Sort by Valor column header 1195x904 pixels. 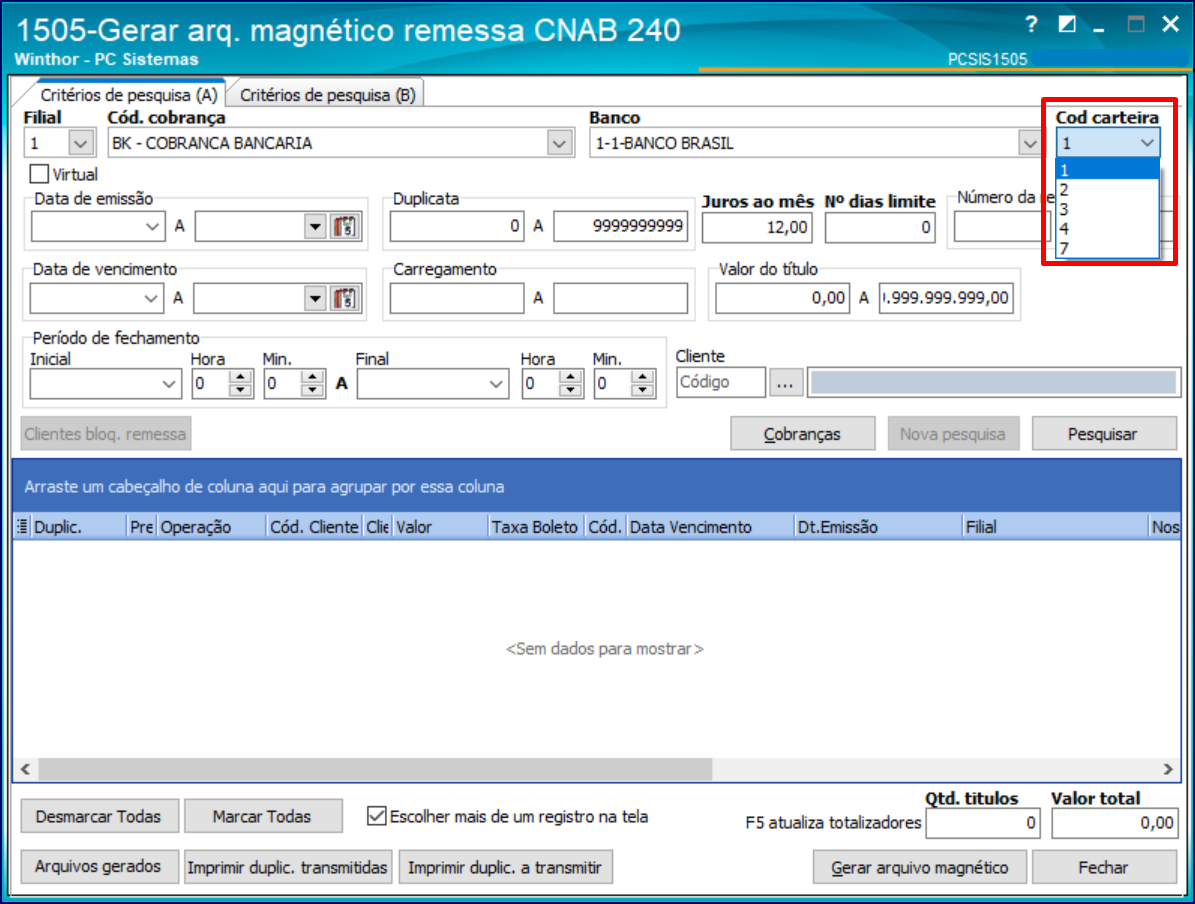point(439,527)
